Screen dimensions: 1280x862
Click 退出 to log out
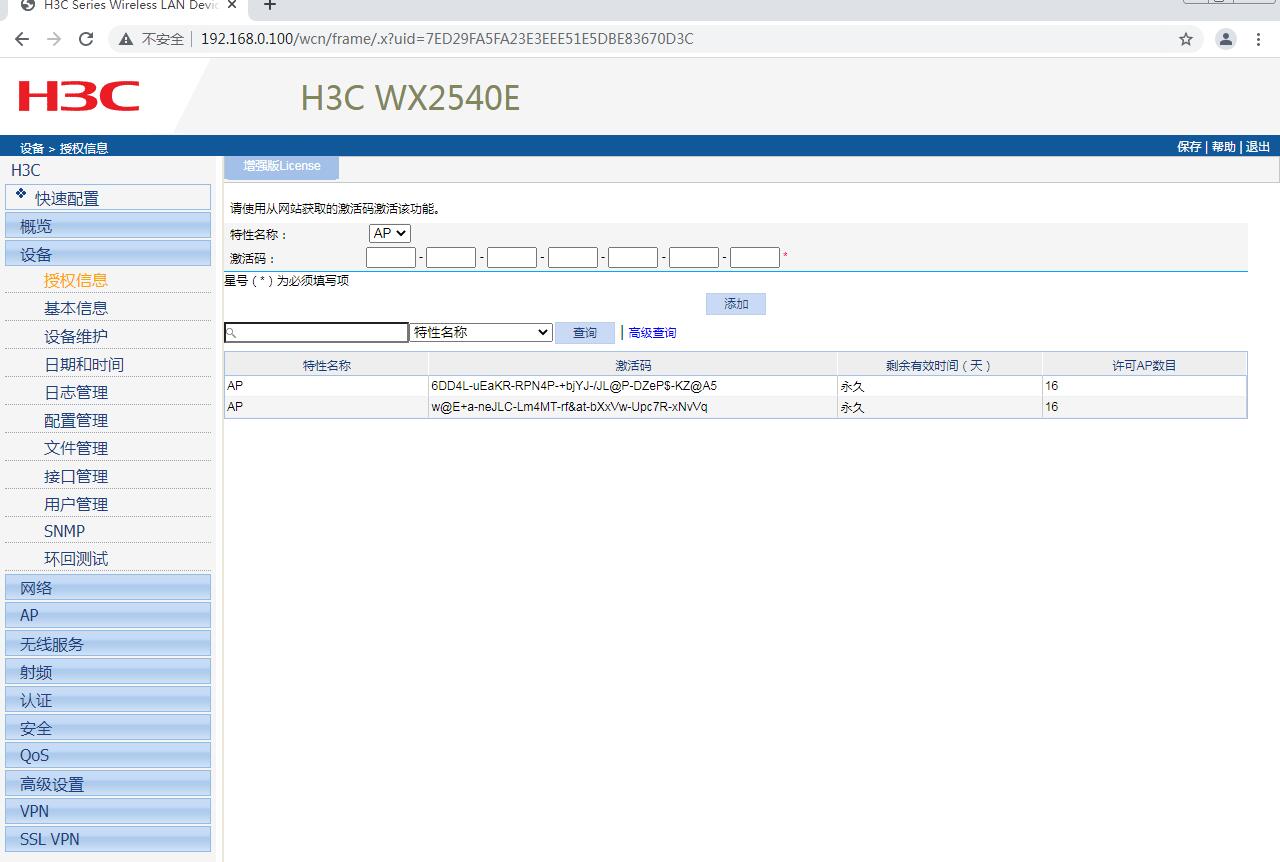(1258, 147)
